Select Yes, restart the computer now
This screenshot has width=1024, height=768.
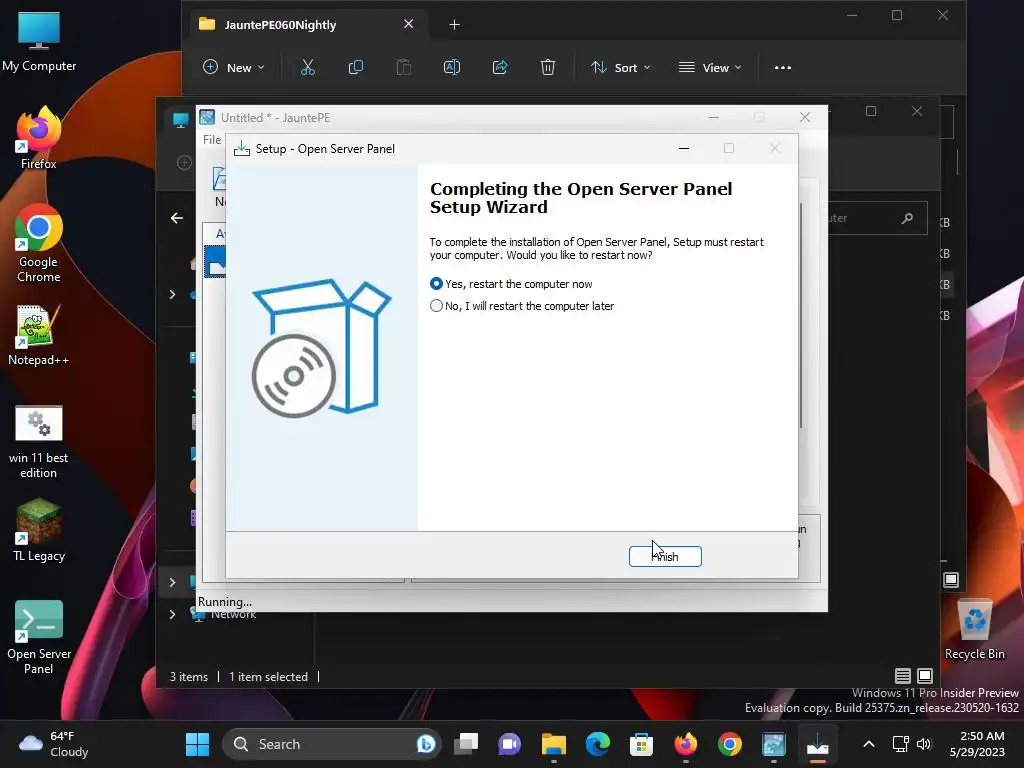511,284
